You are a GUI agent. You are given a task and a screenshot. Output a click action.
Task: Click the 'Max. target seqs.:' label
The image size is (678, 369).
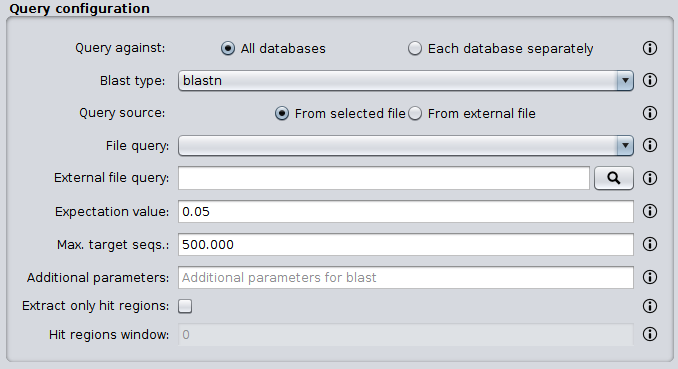(113, 244)
